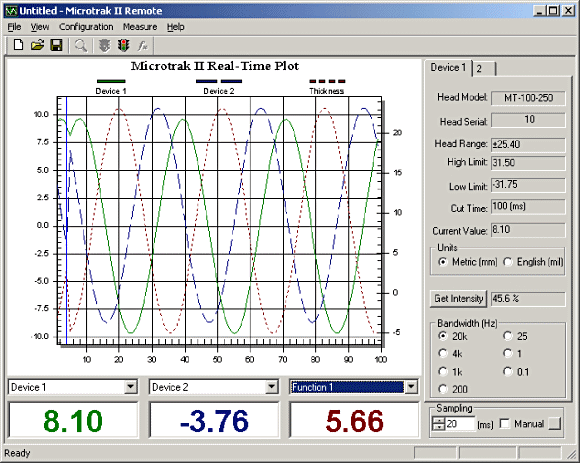Click the New document toolbar icon
Screen dimensions: 580x463
point(18,45)
